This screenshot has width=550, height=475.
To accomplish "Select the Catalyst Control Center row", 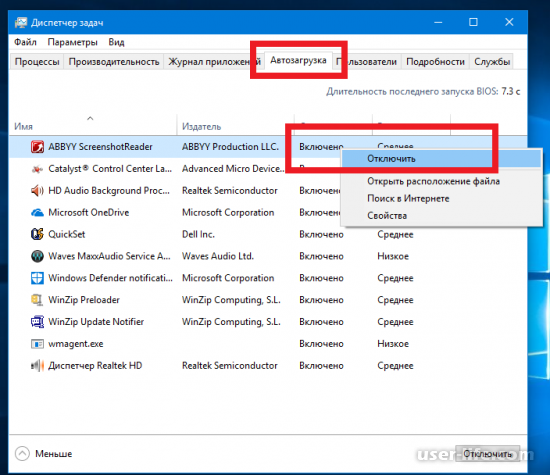I will coord(110,169).
